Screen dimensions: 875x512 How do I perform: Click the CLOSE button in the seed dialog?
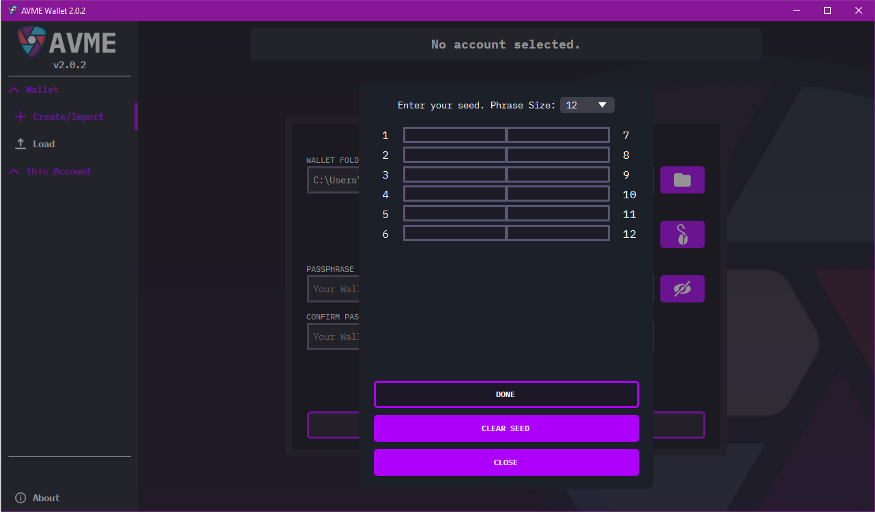pyautogui.click(x=506, y=462)
